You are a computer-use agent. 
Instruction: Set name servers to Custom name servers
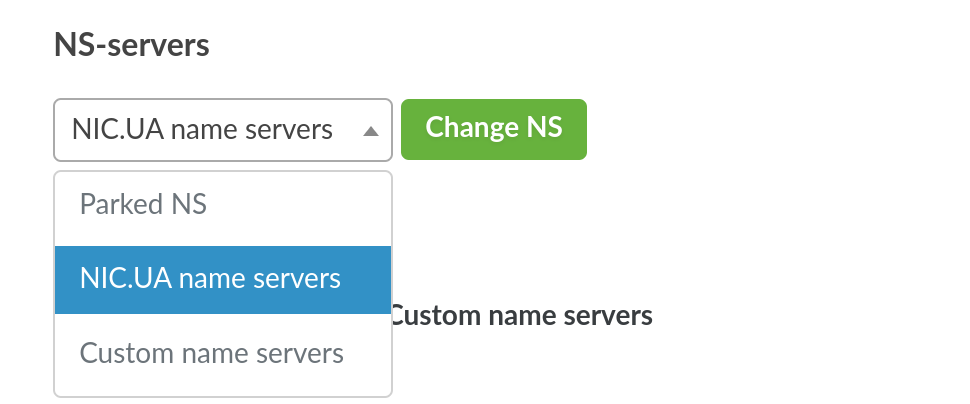point(212,353)
